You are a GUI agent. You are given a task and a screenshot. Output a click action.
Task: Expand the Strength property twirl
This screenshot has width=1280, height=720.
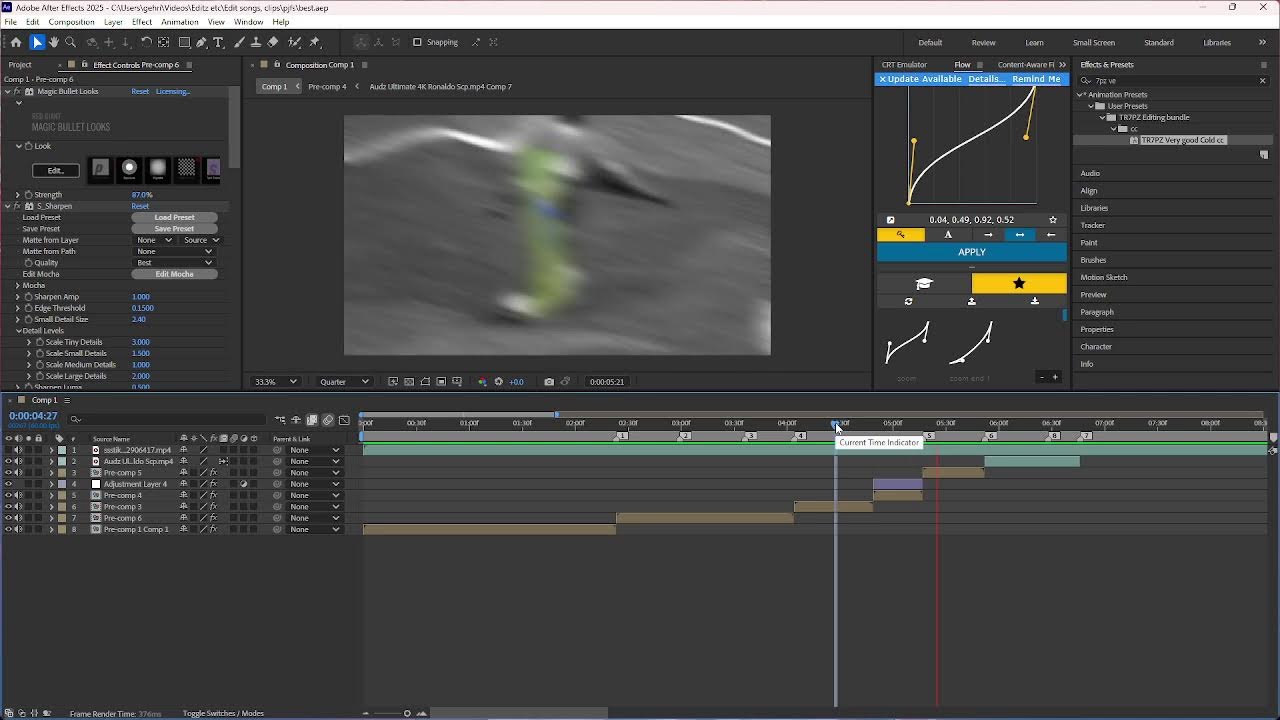(17, 195)
